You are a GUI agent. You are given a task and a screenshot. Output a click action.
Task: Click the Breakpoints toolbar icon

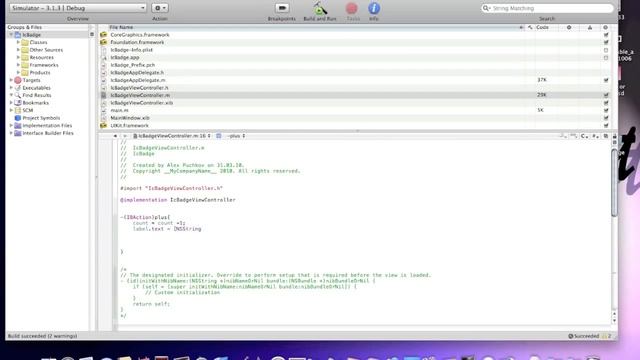point(282,8)
